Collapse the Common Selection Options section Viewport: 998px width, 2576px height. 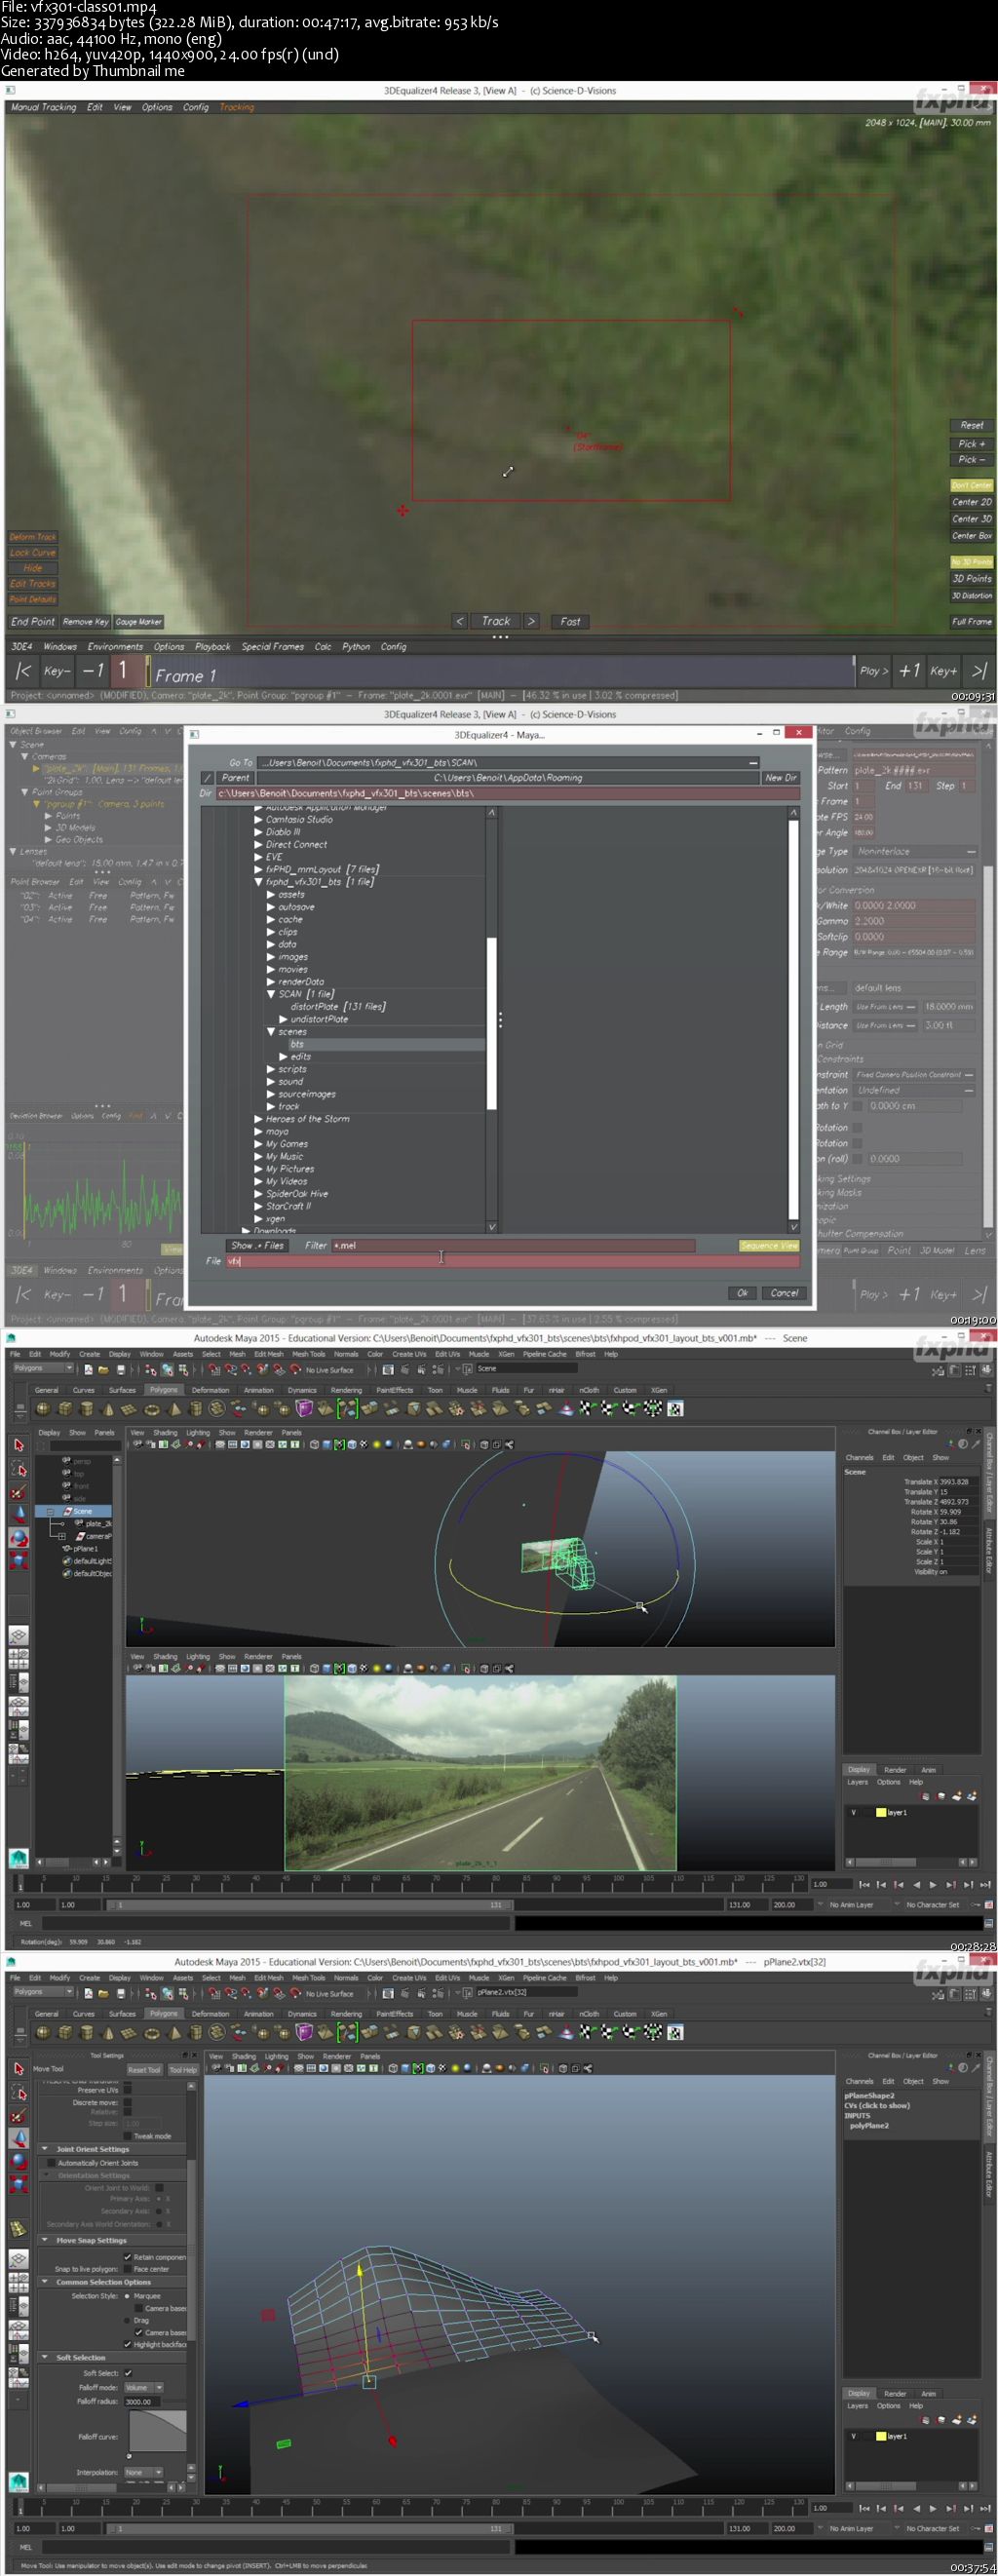pos(45,2282)
